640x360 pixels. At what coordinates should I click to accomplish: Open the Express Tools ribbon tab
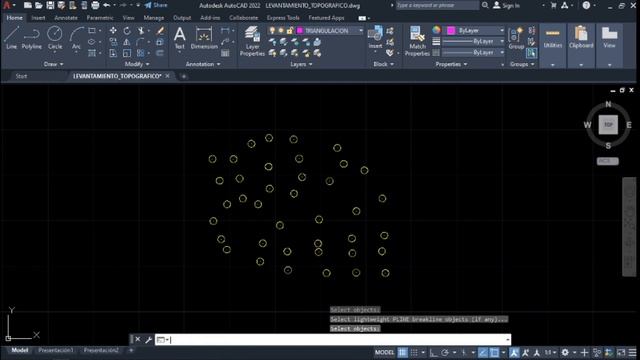283,18
